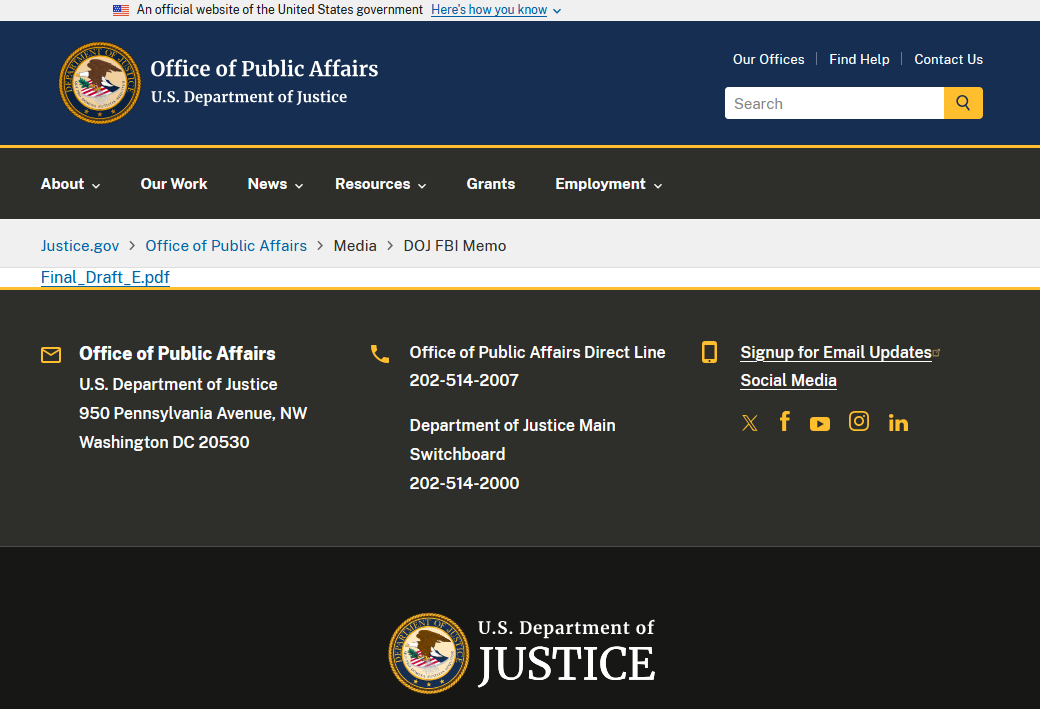Click "Office of Public Affairs Direct Line" text
Image resolution: width=1040 pixels, height=709 pixels.
point(537,352)
